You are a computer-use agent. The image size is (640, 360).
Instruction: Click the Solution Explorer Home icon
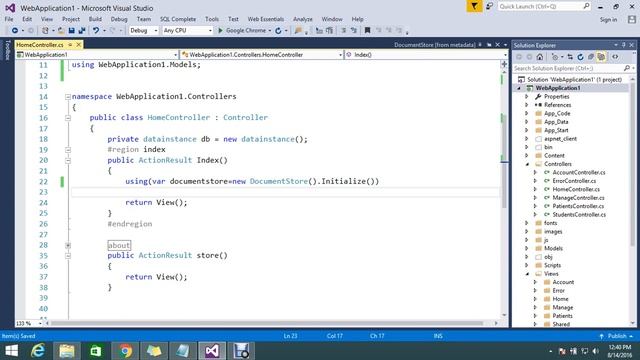[x=540, y=57]
